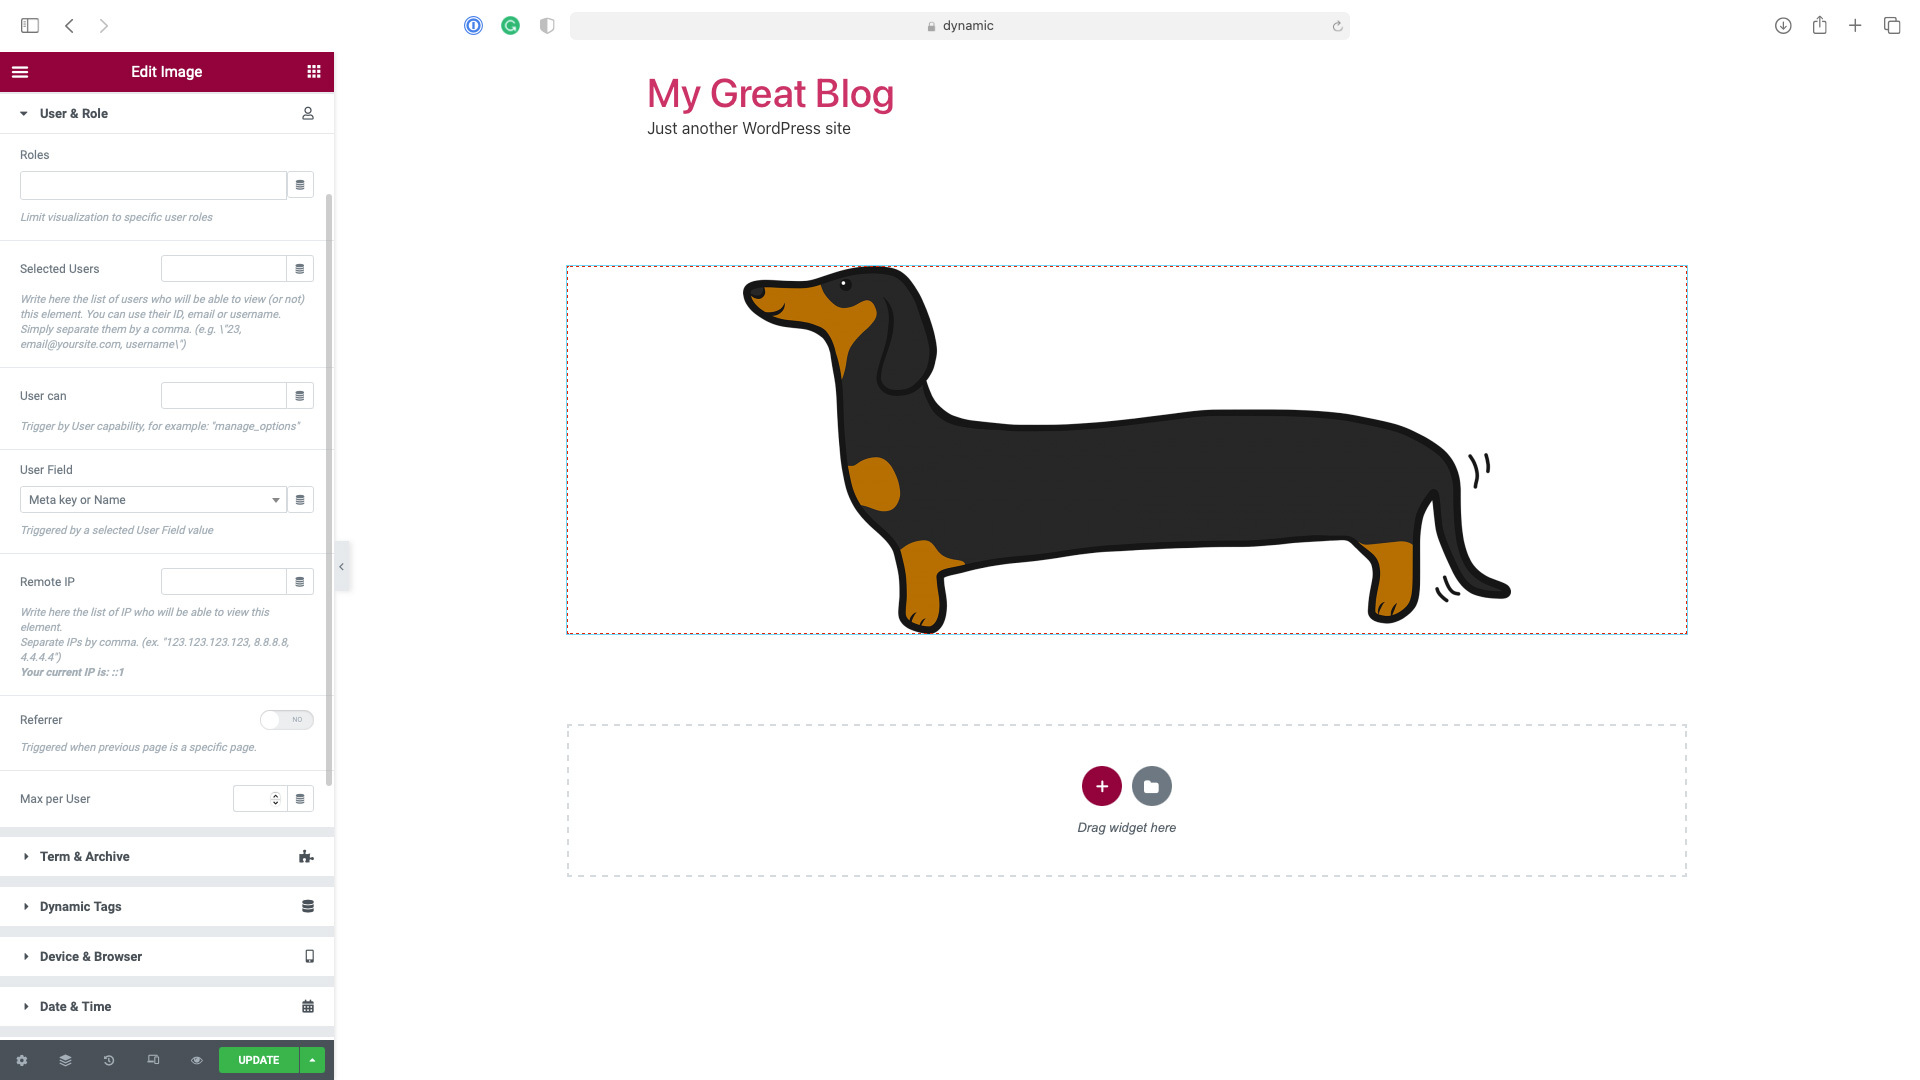Click the grid/apps icon in editor header
The height and width of the screenshot is (1080, 1920).
coord(313,71)
